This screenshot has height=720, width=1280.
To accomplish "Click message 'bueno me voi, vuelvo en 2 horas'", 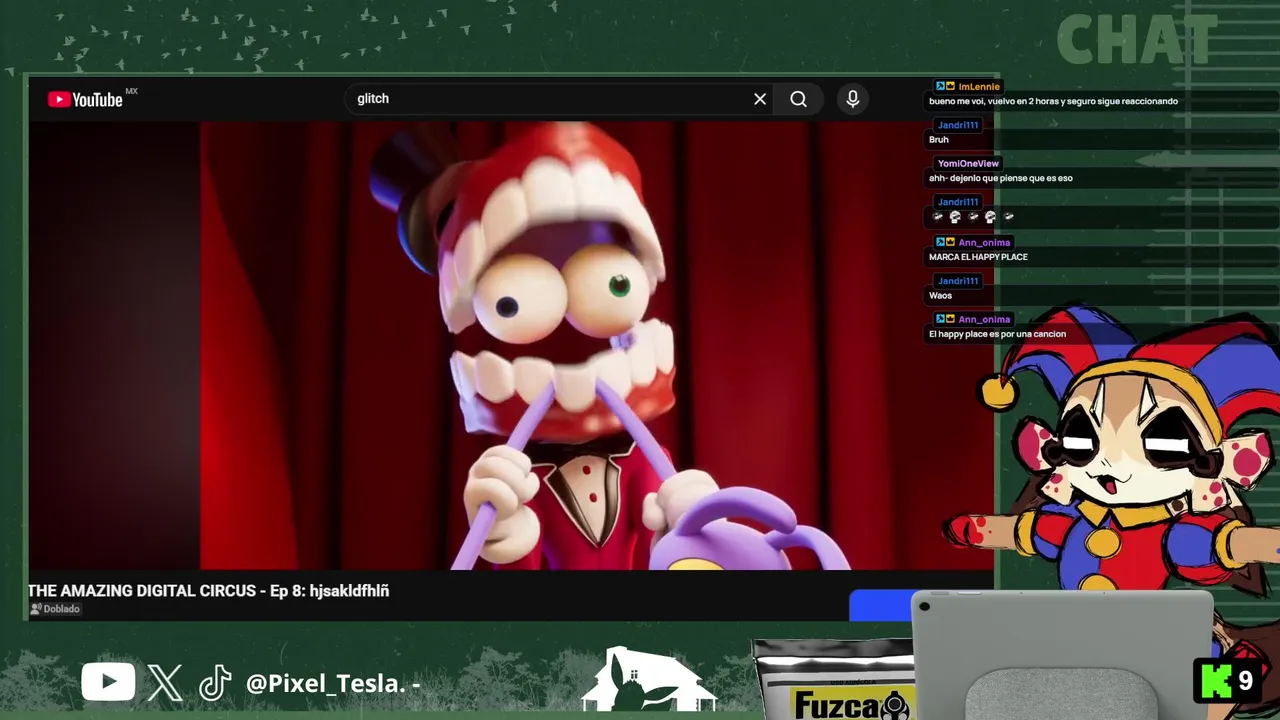I will point(1053,101).
